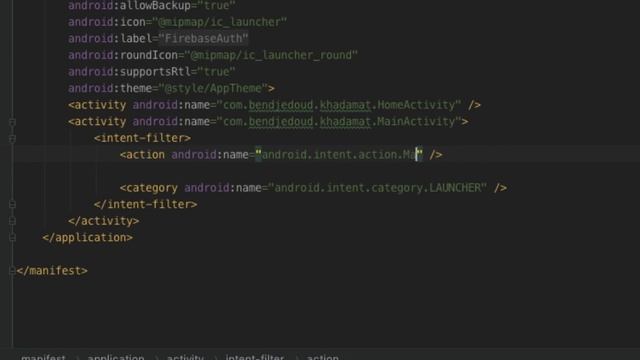640x360 pixels.
Task: Click the android.intent.action.Ma value
Action: [x=338, y=155]
